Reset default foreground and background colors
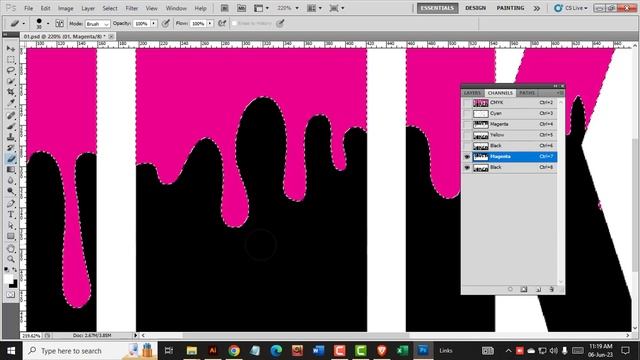 click(7, 270)
